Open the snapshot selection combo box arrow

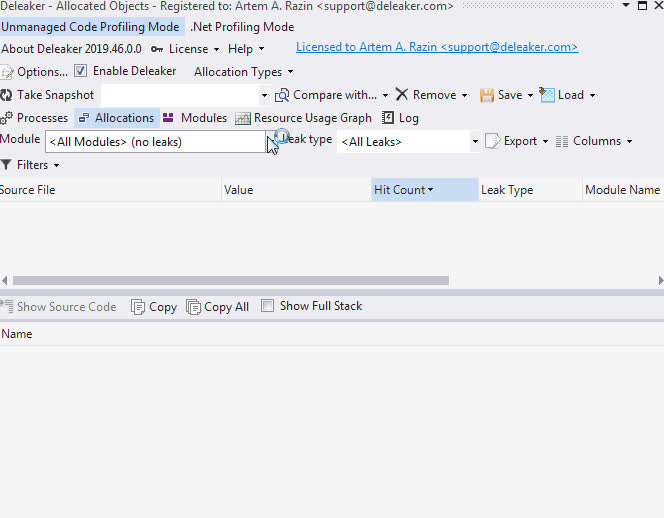264,95
